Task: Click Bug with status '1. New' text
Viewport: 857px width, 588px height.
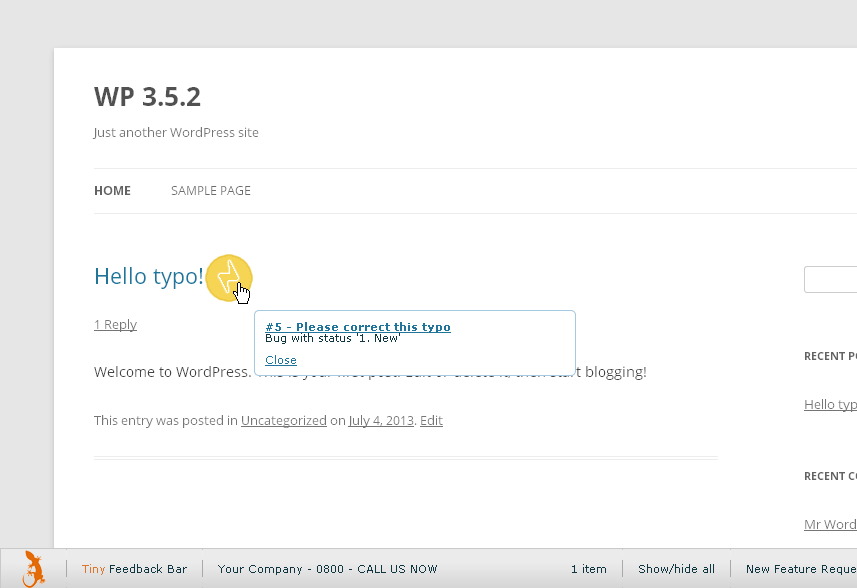Action: click(333, 338)
